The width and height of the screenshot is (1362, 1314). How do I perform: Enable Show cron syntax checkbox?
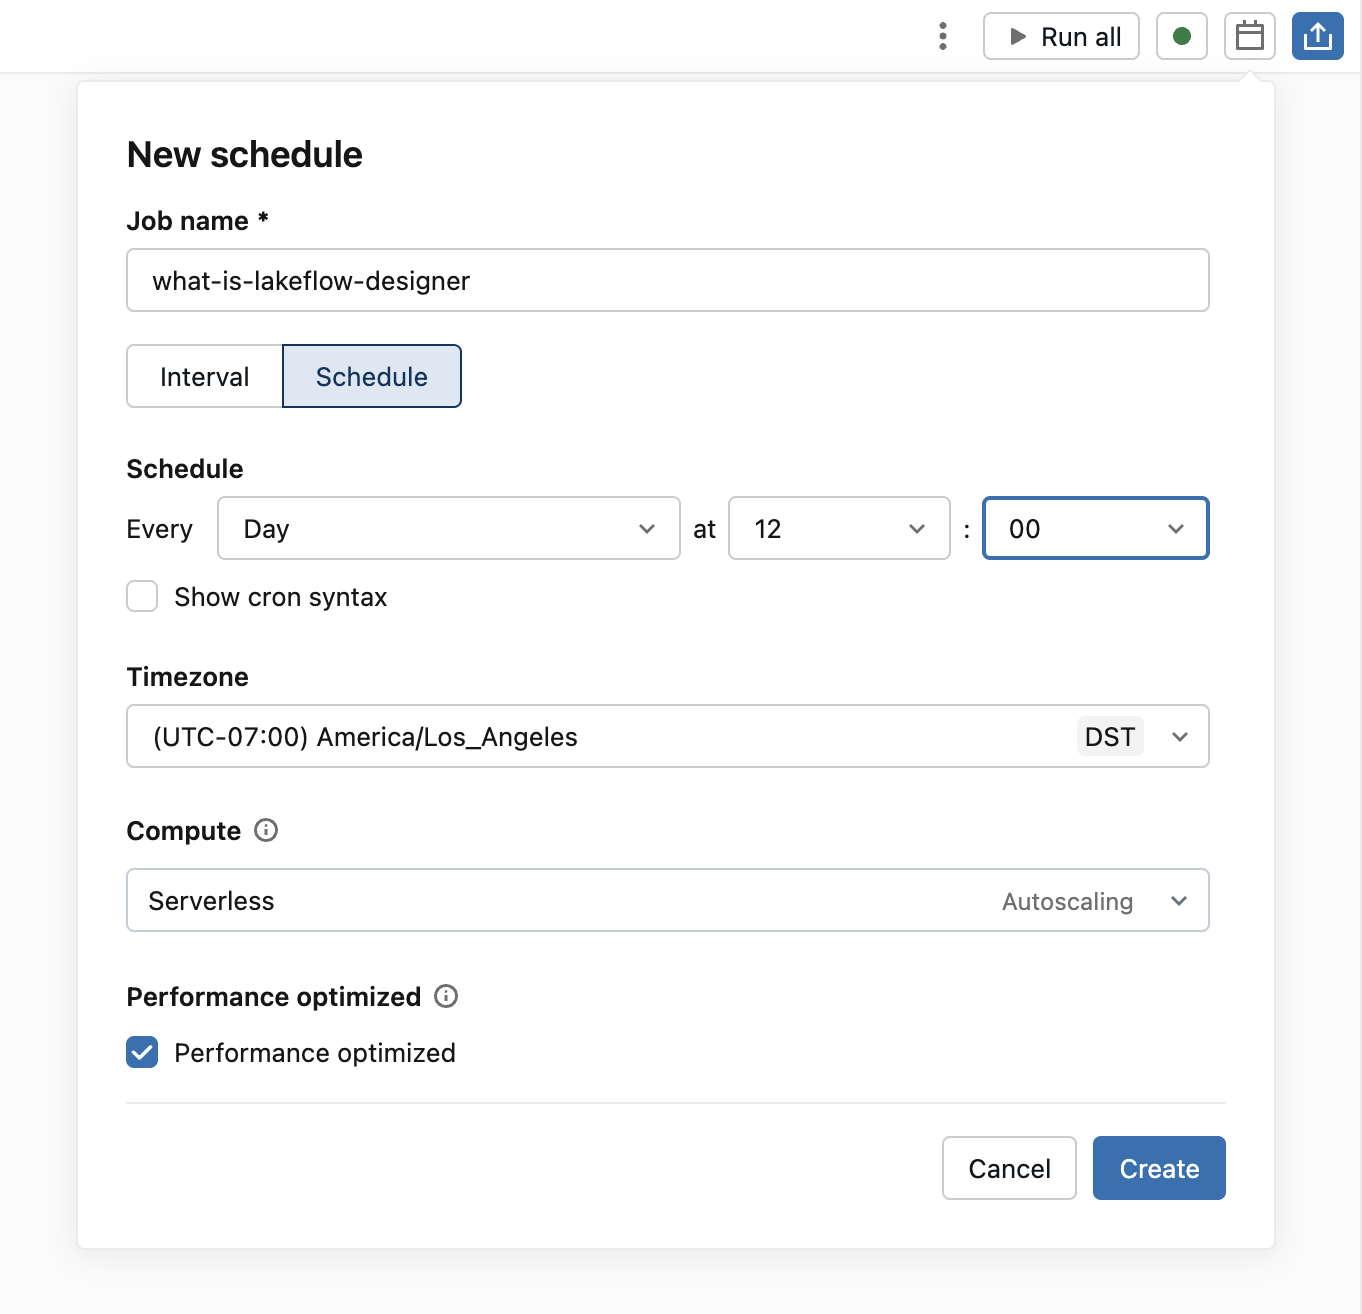[x=142, y=597]
